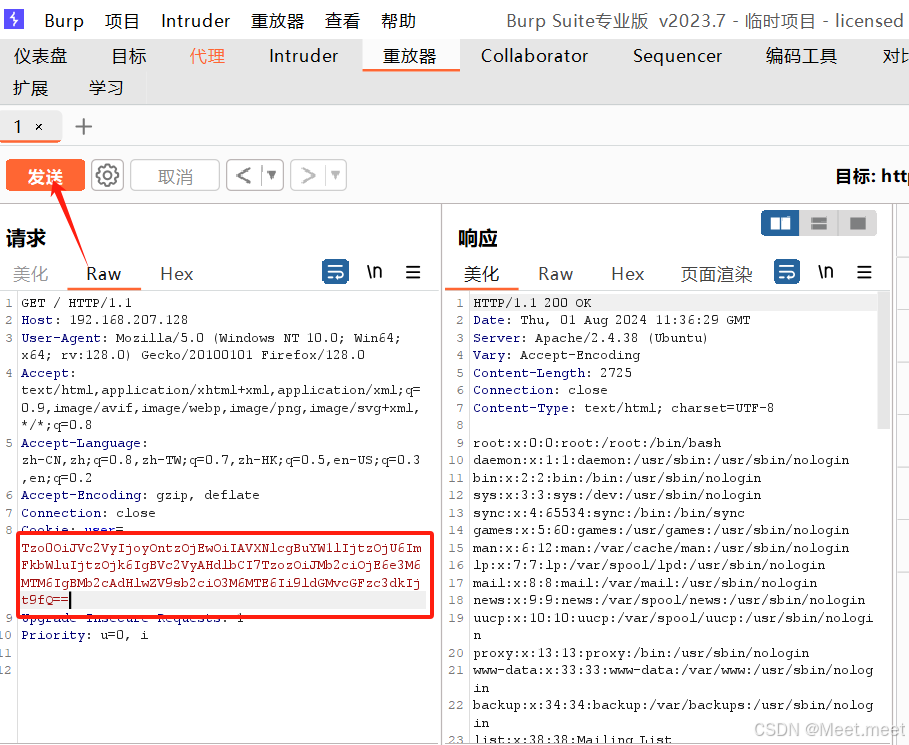
Task: Click the Accept-Encoding: gzip, deflate line
Action: coord(140,495)
